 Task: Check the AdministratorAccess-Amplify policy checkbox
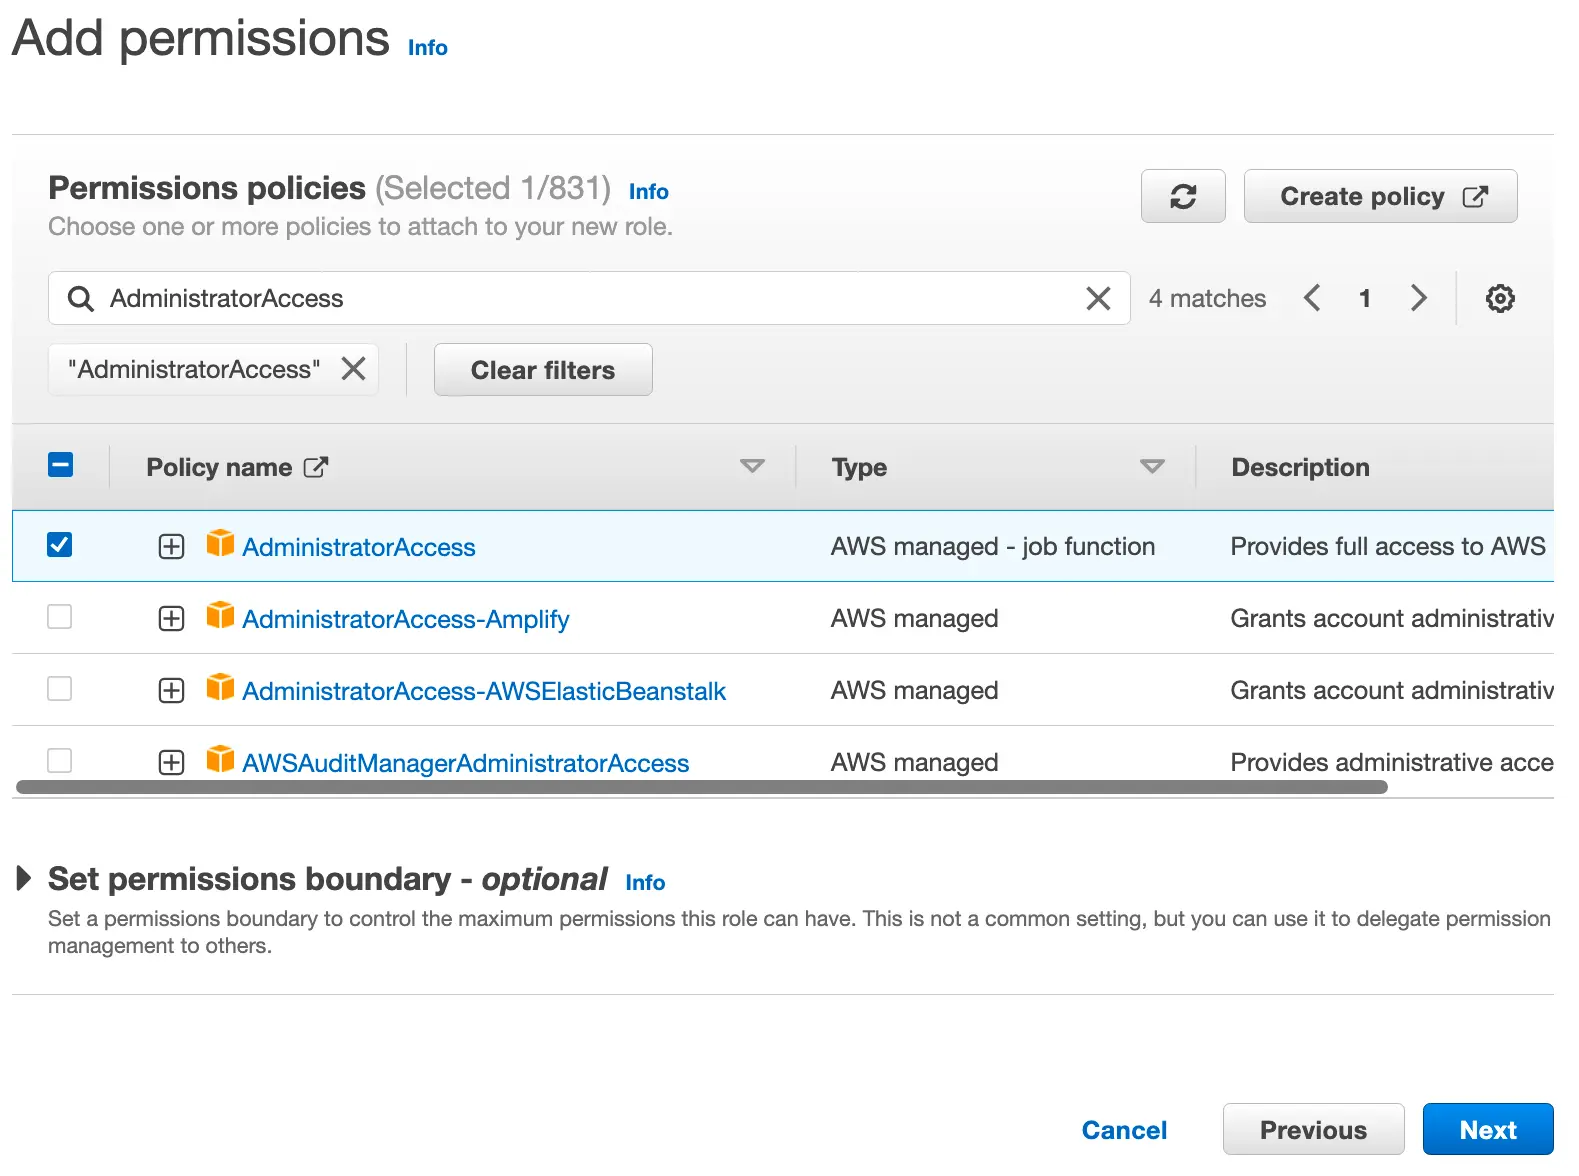tap(60, 617)
